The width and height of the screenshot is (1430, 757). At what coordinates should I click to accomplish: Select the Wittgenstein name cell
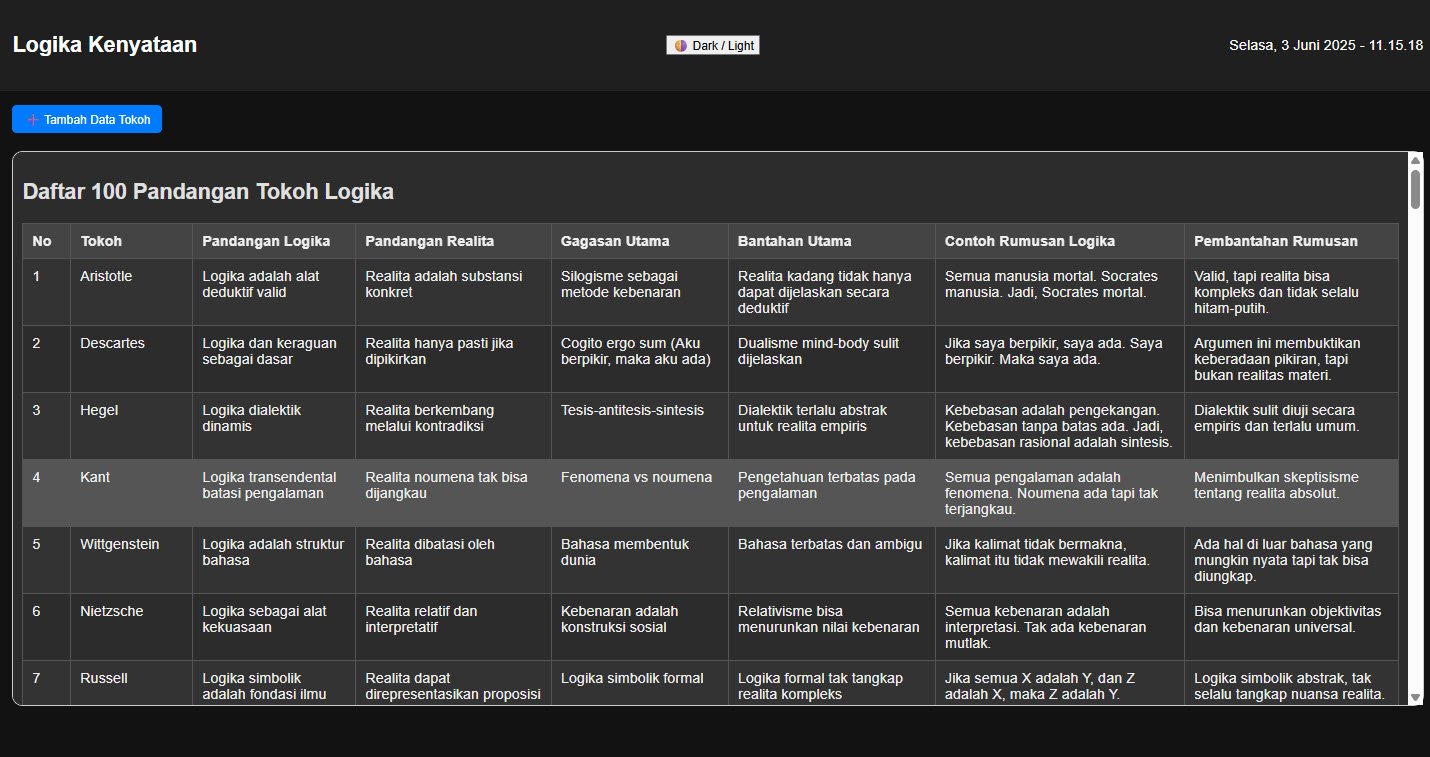click(131, 560)
